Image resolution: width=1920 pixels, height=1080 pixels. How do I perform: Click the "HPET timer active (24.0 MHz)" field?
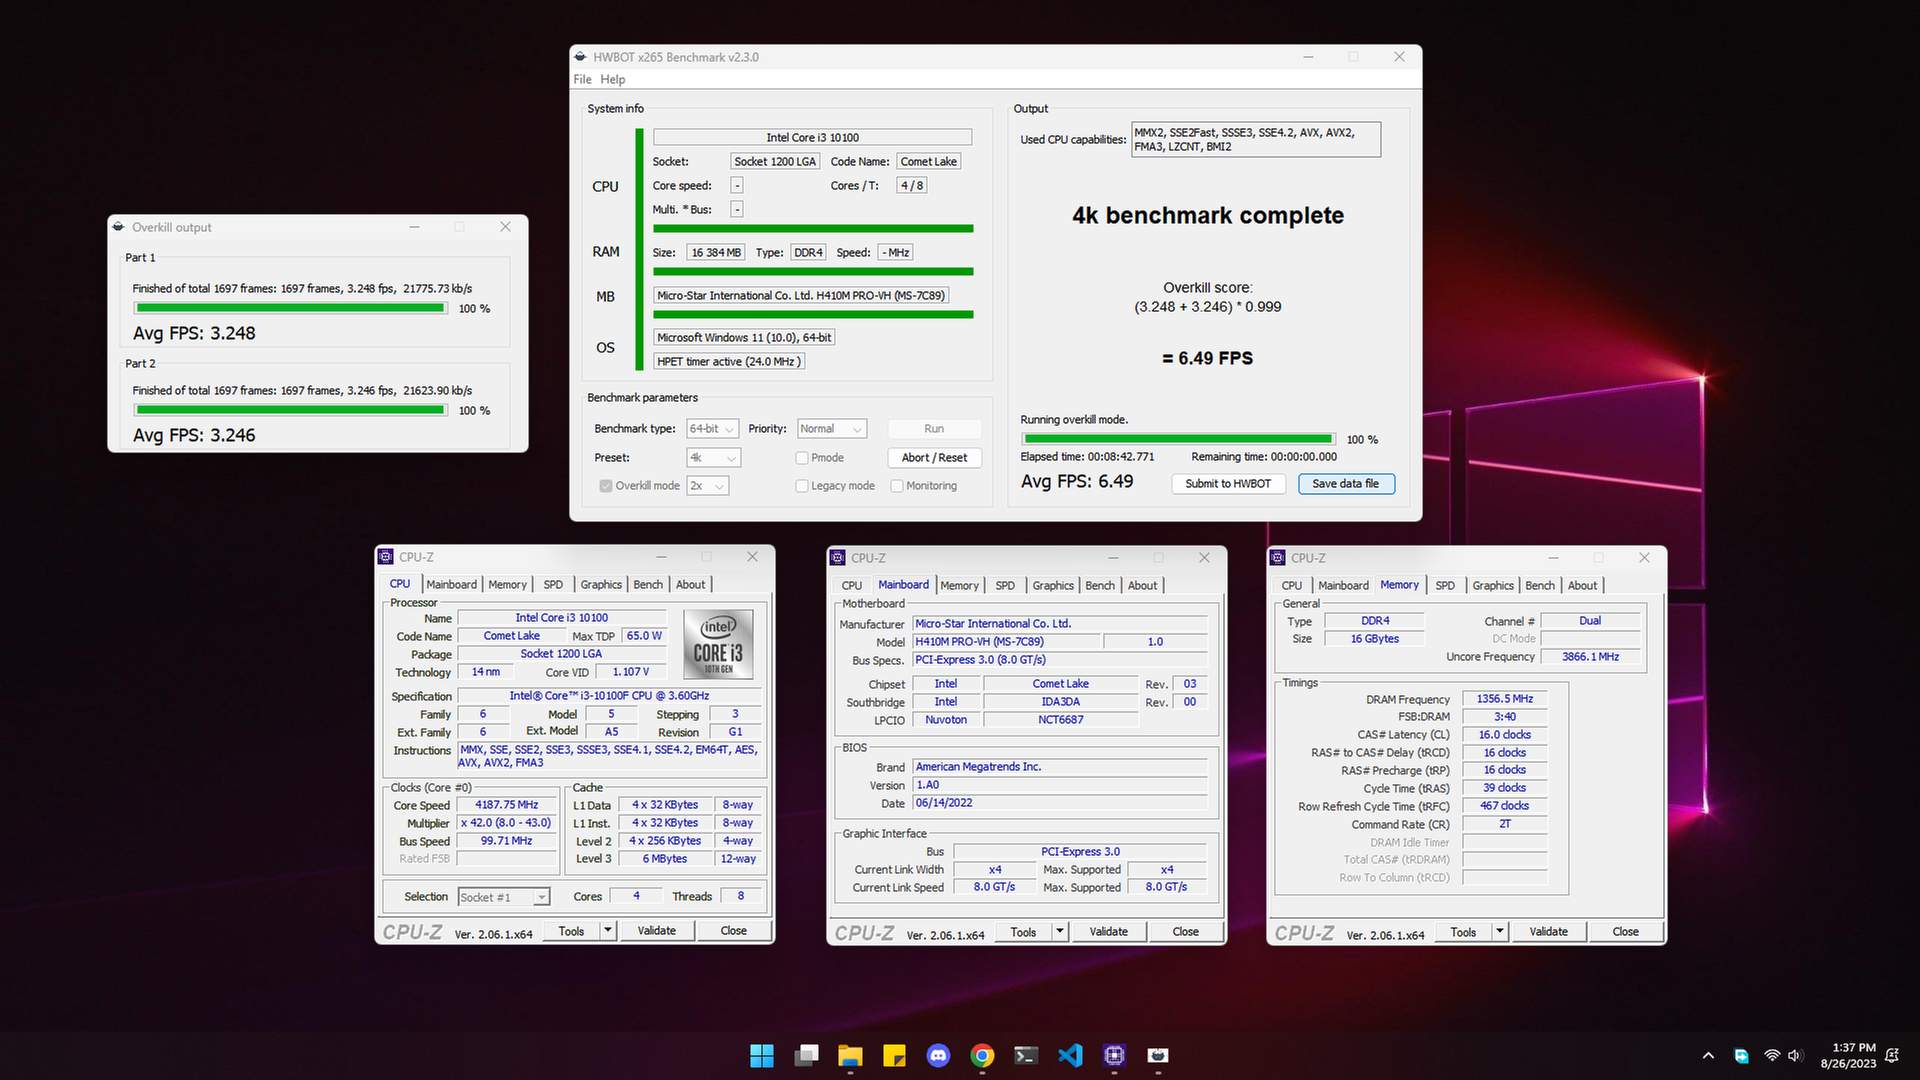click(x=729, y=362)
